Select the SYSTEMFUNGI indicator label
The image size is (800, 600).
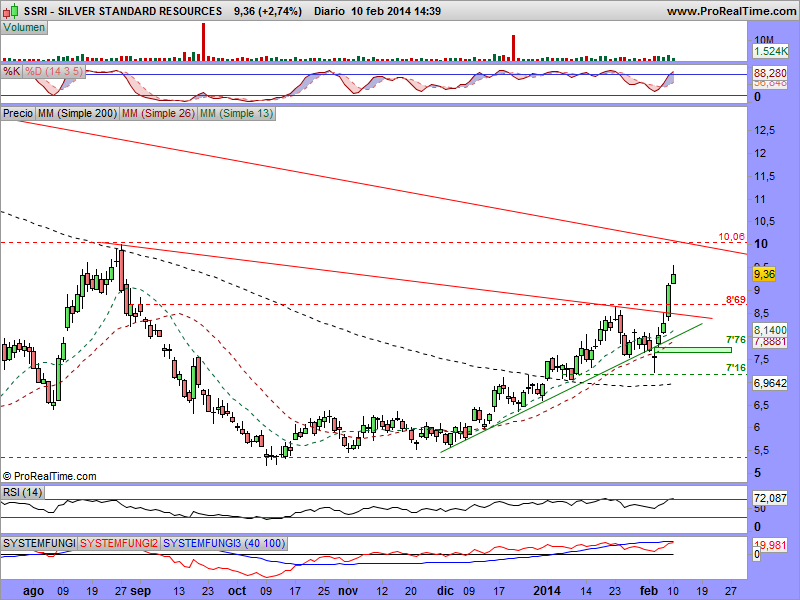(39, 543)
